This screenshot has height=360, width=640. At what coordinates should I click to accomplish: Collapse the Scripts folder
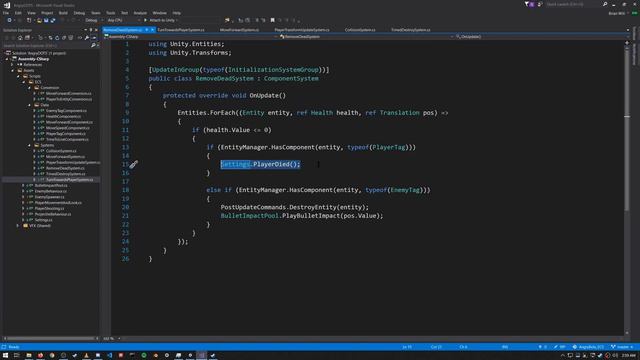(18, 76)
